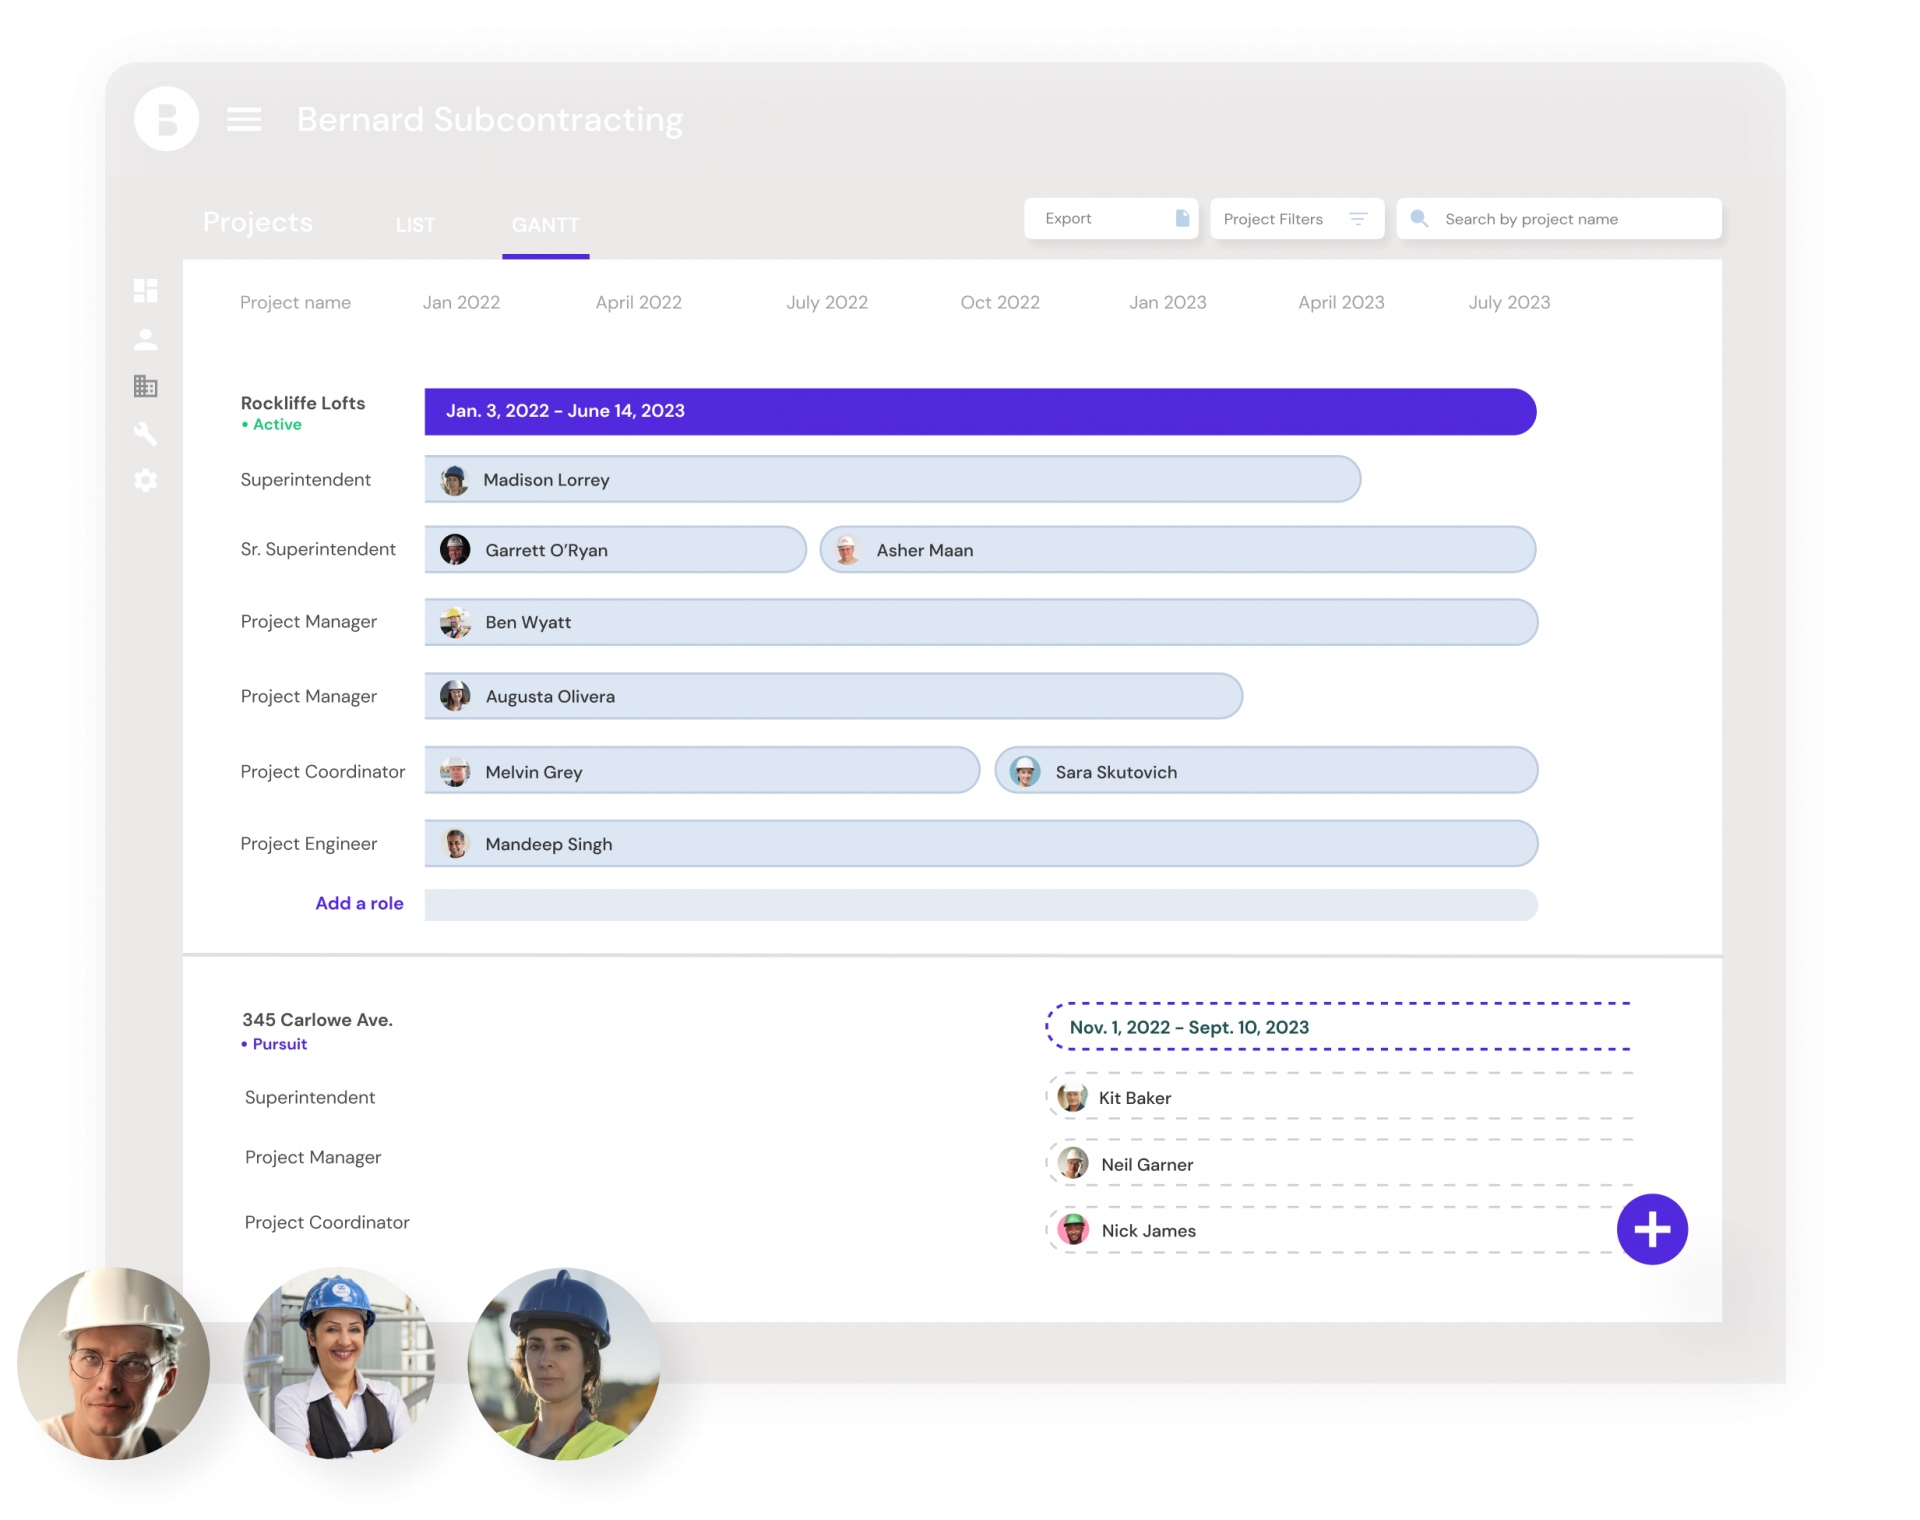1920x1520 pixels.
Task: Click Sara Skutovich's assignment bar
Action: pos(1265,772)
